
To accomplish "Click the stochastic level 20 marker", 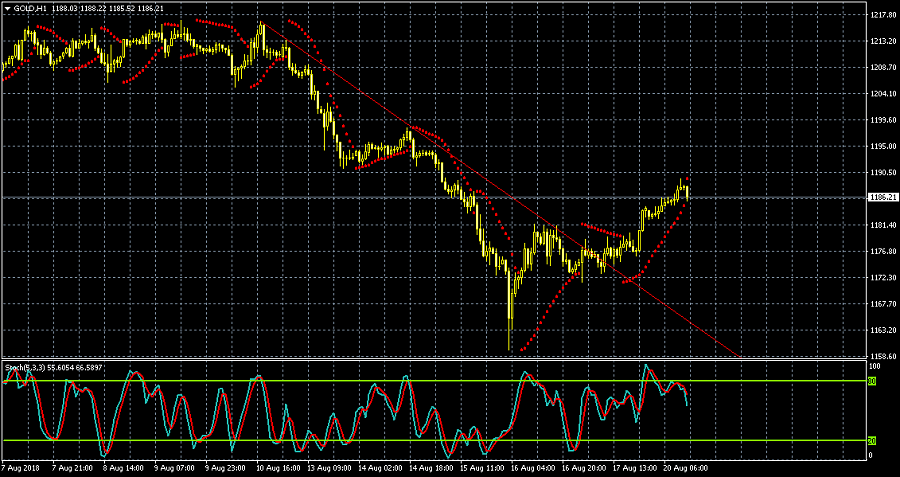I will click(870, 440).
